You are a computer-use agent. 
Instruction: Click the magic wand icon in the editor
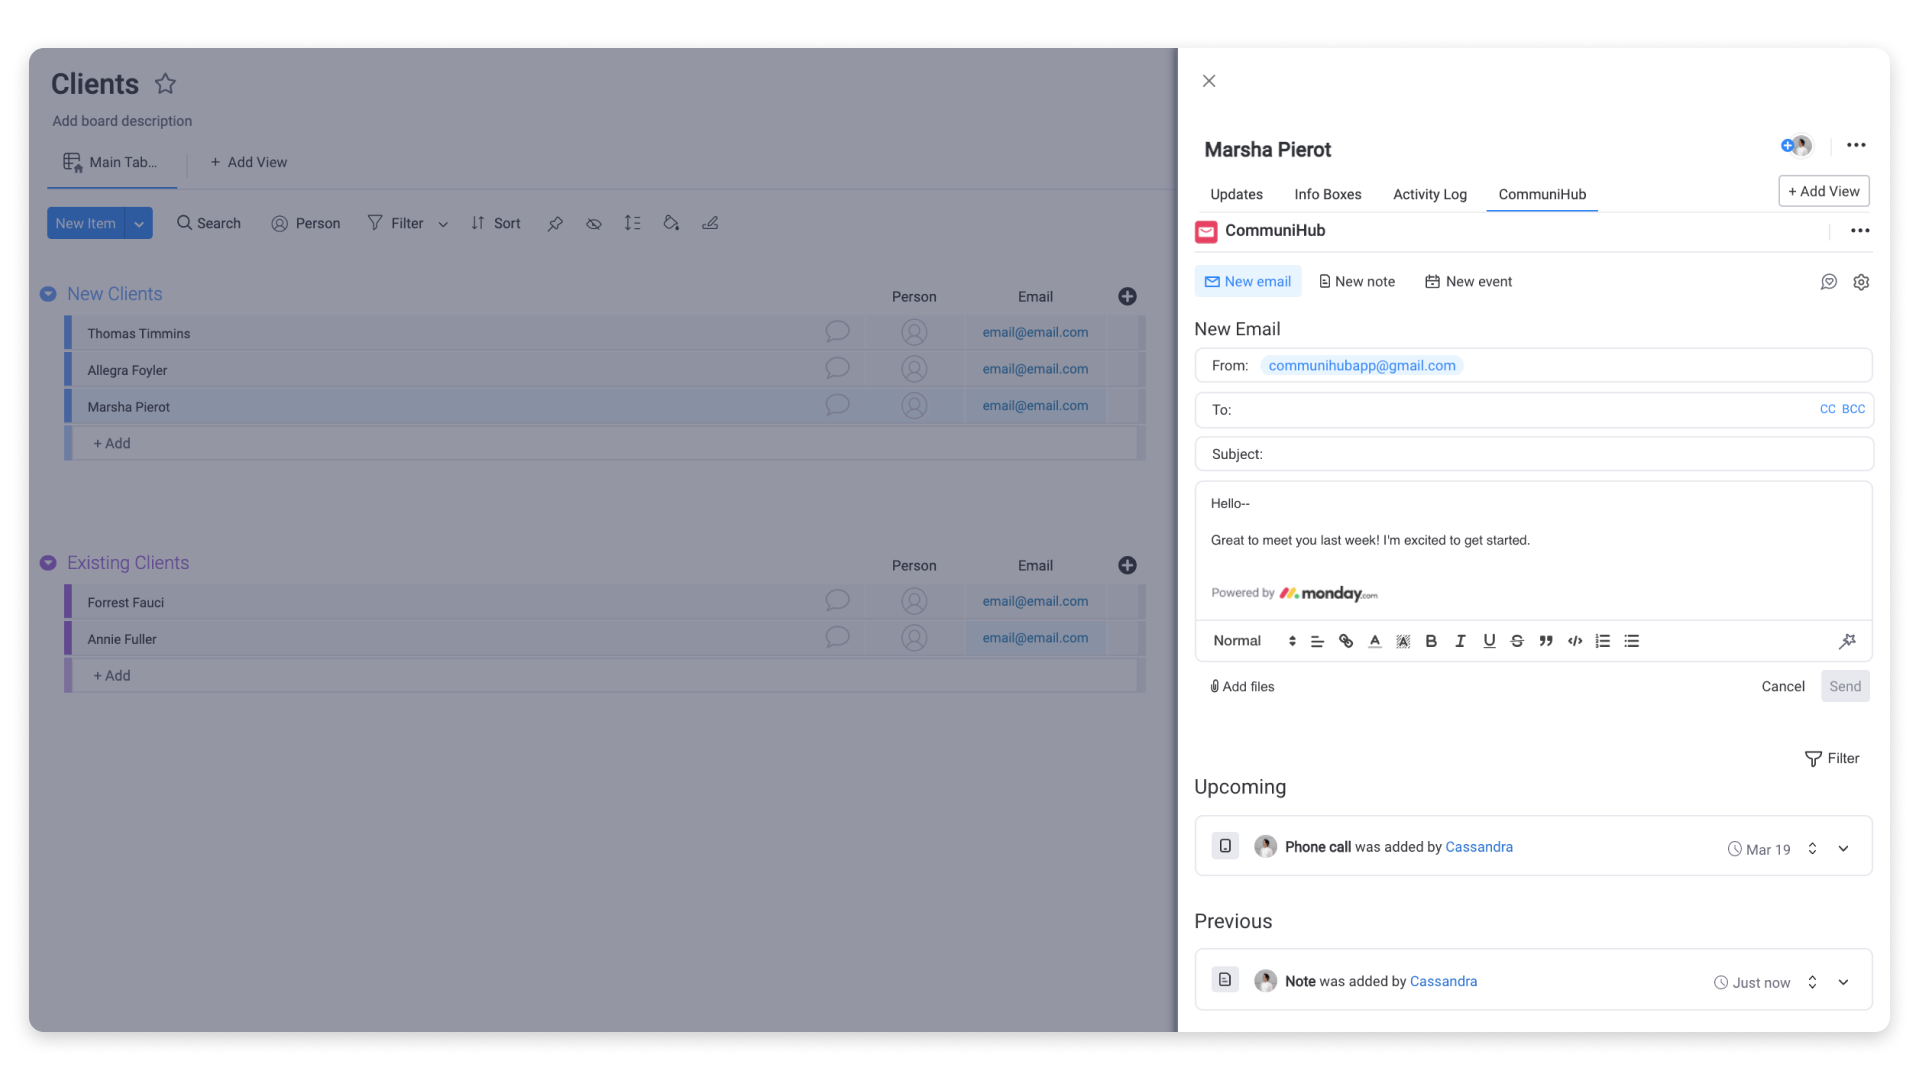(x=1847, y=641)
